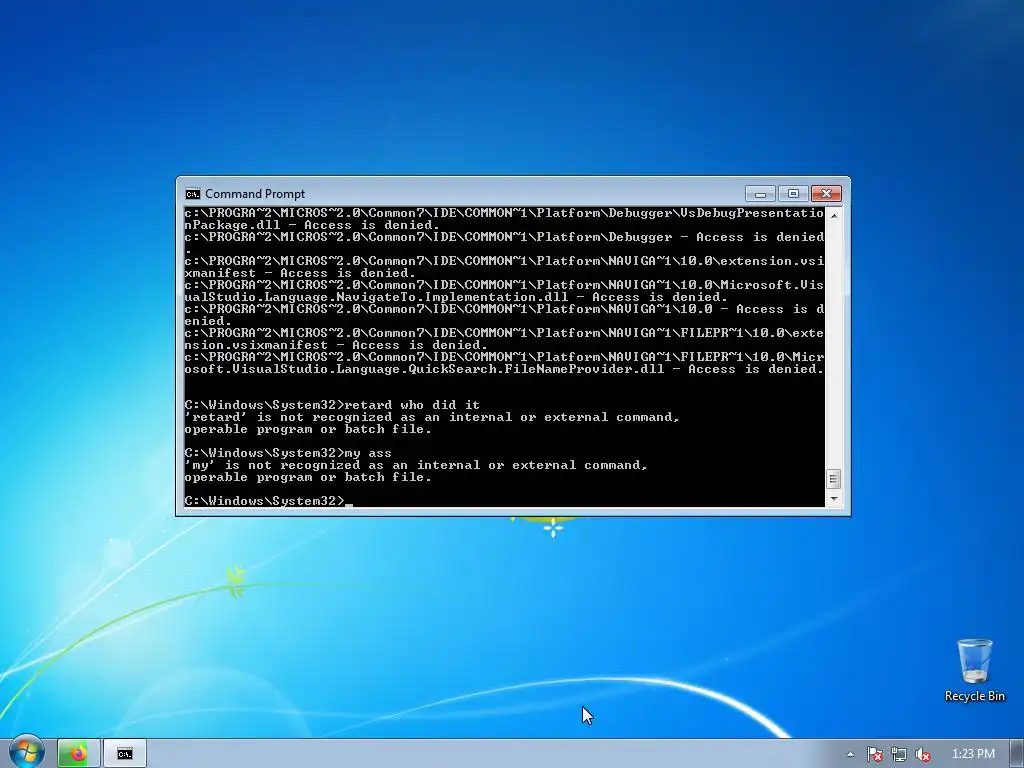Click the text 'retard who did it'
Screen dimensions: 1024x768
pos(412,405)
